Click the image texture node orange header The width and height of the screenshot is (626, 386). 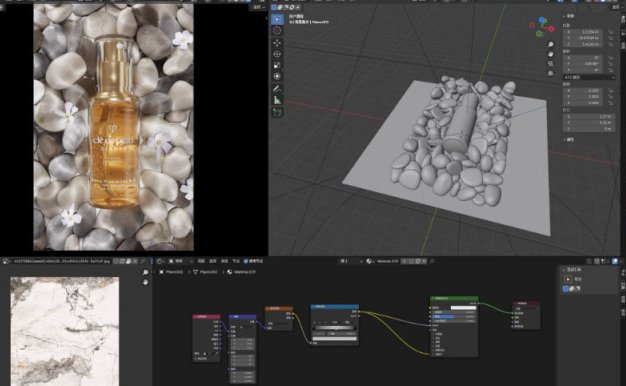point(279,309)
